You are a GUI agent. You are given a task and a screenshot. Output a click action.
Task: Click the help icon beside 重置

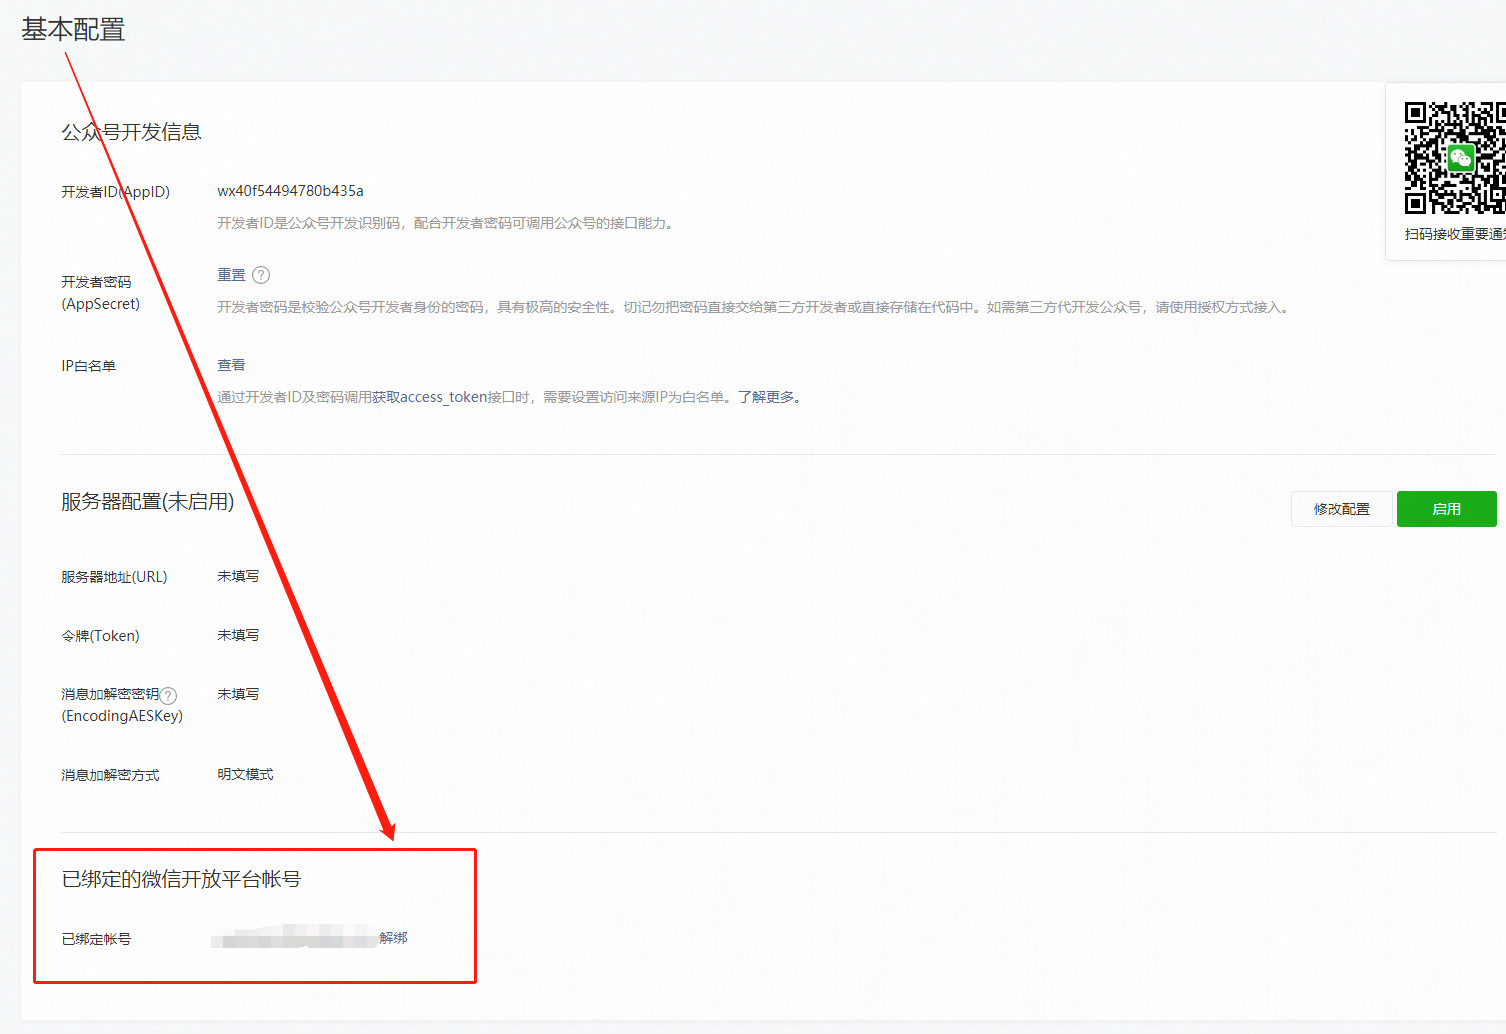point(261,275)
